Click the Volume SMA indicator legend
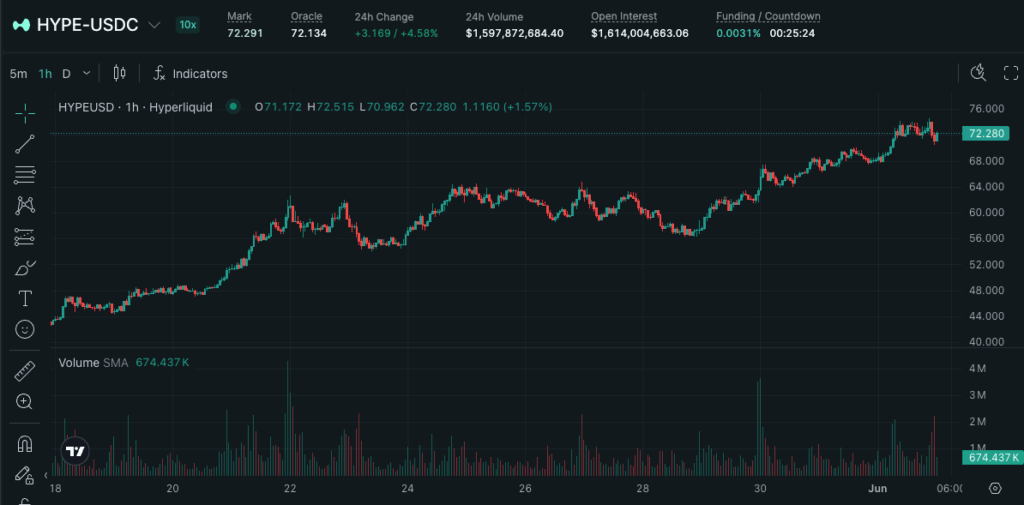 point(95,362)
